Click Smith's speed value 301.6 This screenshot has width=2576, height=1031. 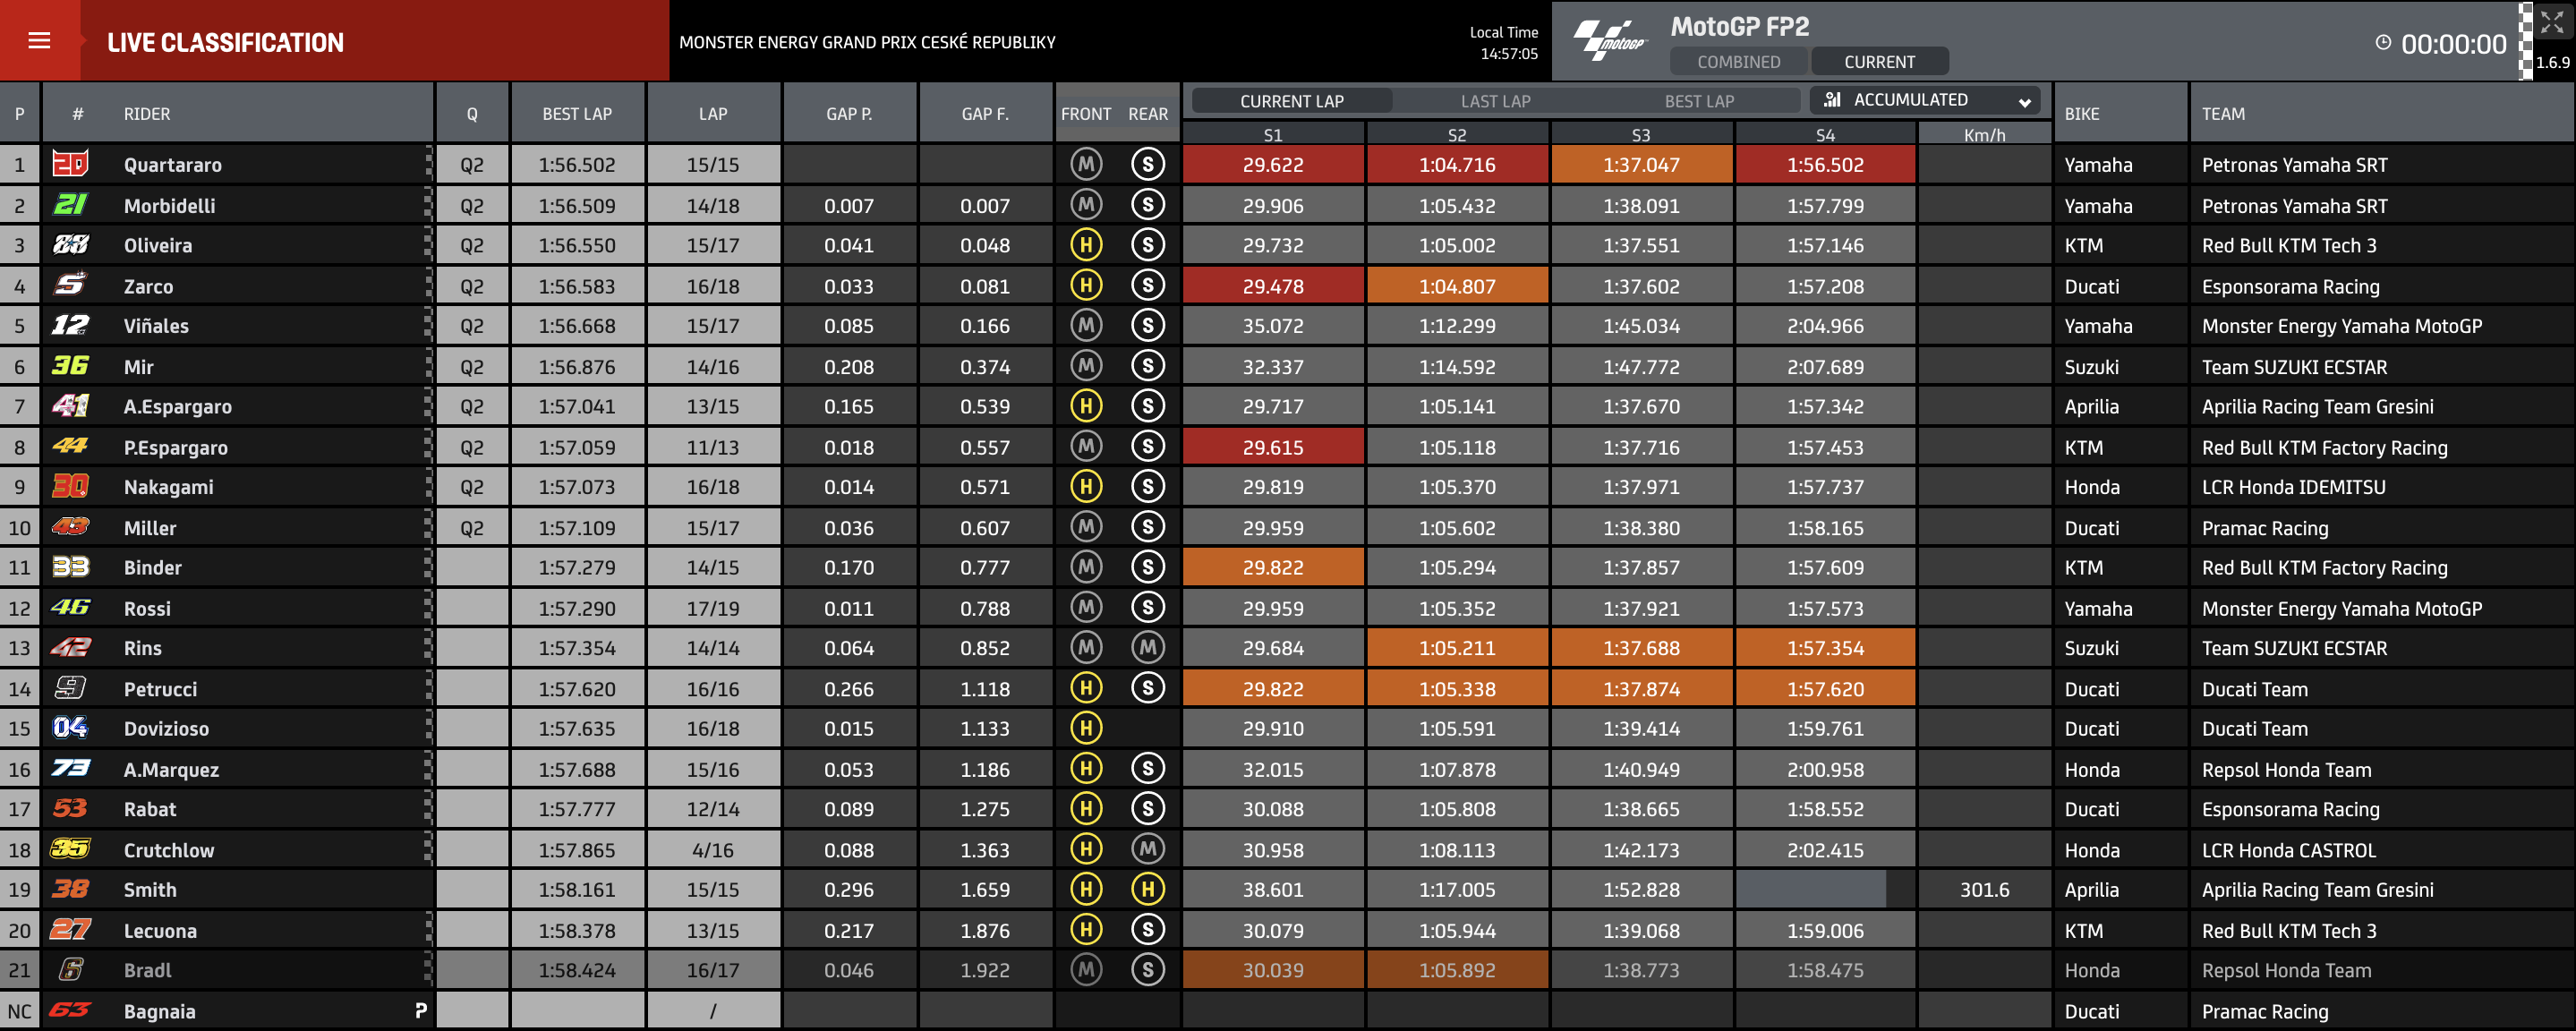[1984, 889]
